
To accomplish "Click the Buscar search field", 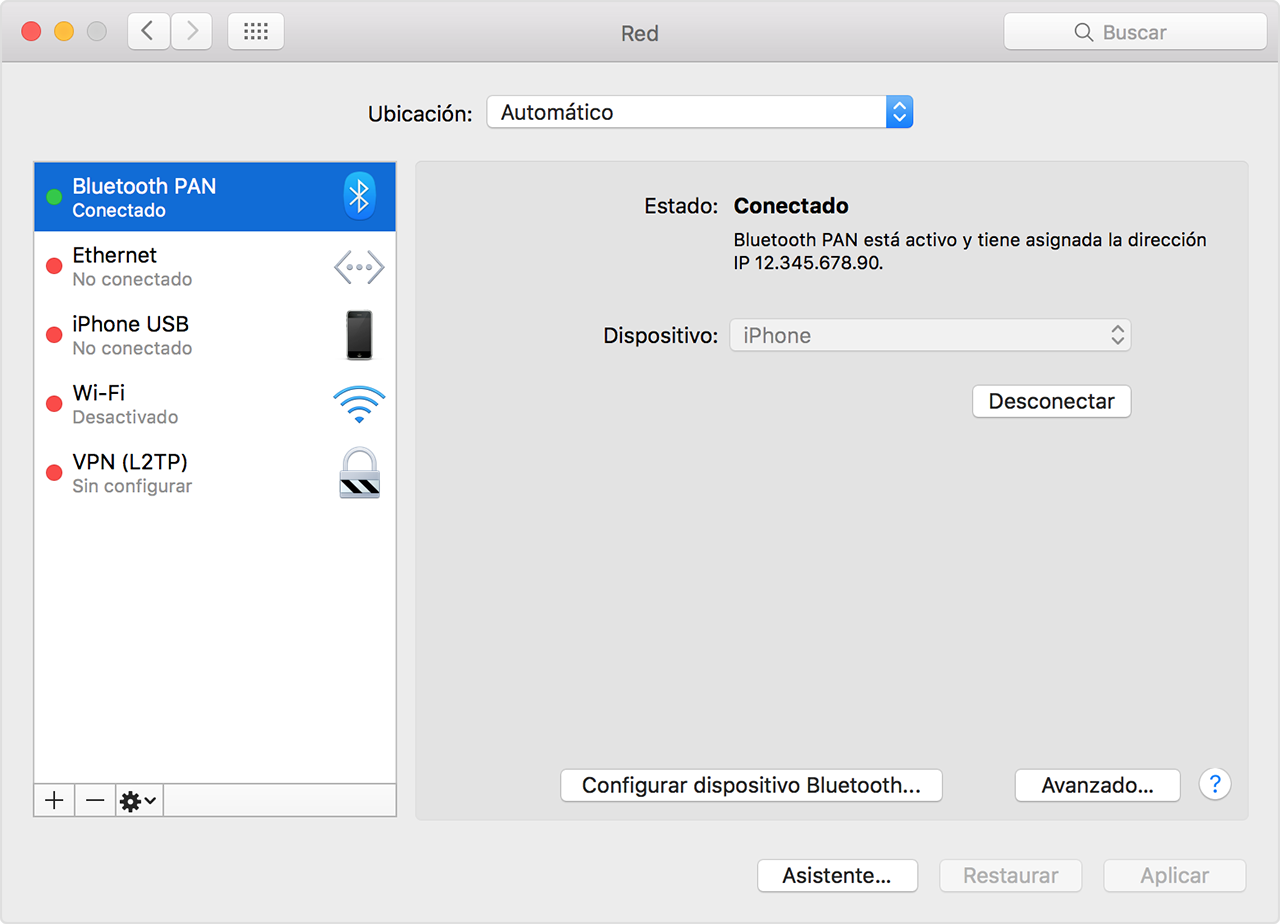I will coord(1133,32).
